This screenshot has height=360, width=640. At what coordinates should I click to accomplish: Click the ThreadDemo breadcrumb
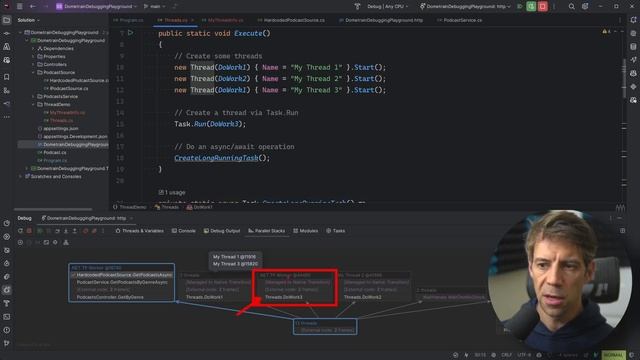click(129, 207)
